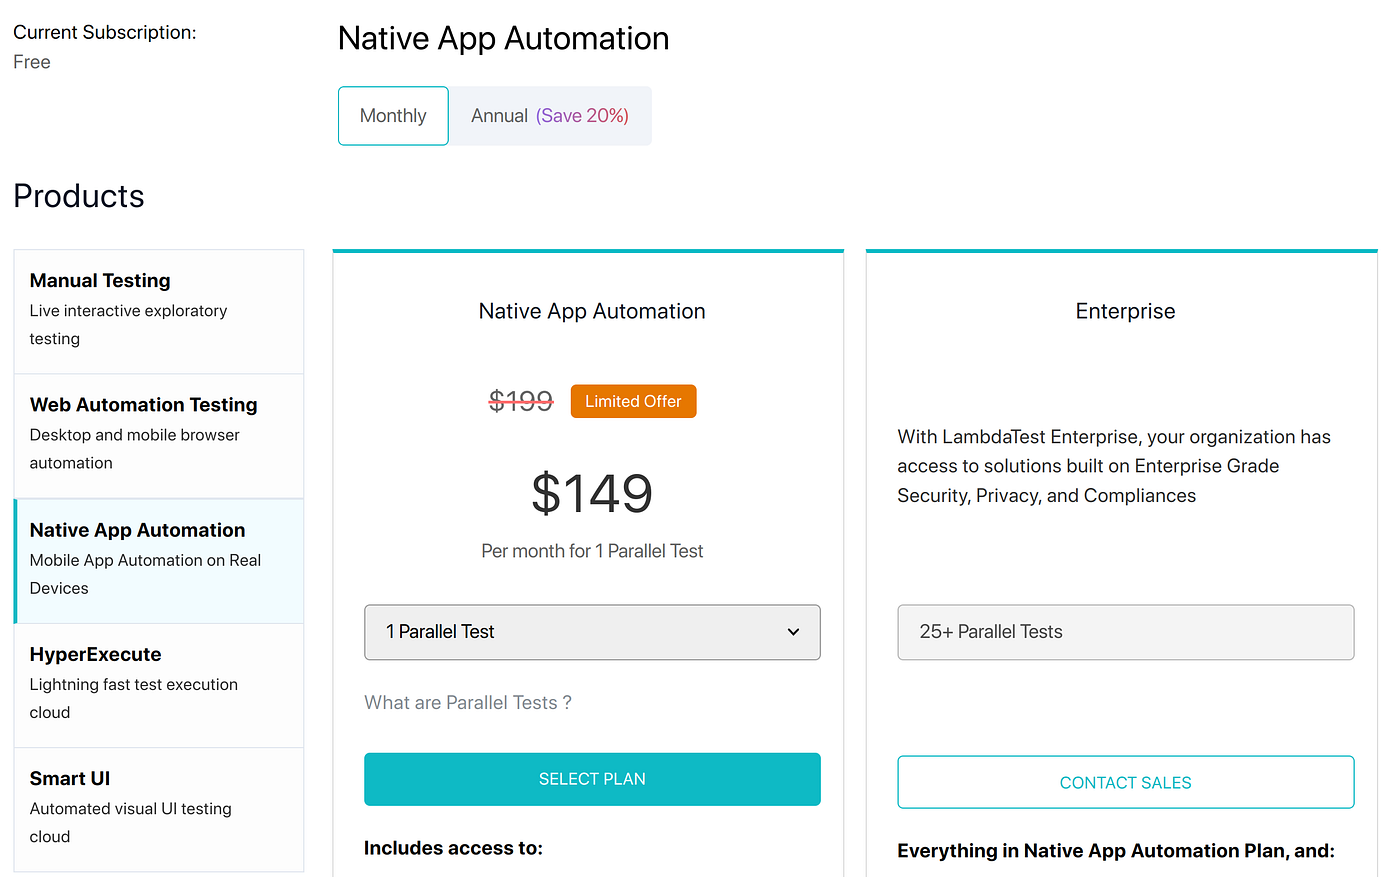The image size is (1400, 877).
Task: Click the Includes access to heading
Action: [453, 848]
